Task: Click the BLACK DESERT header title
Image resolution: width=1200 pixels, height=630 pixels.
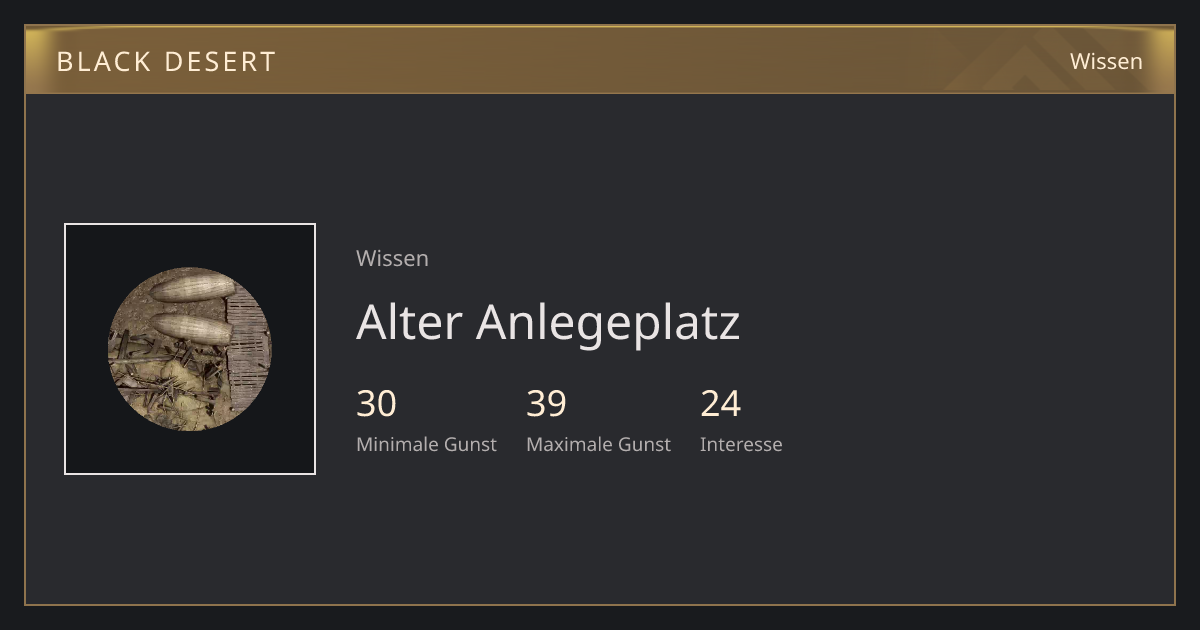Action: tap(166, 61)
